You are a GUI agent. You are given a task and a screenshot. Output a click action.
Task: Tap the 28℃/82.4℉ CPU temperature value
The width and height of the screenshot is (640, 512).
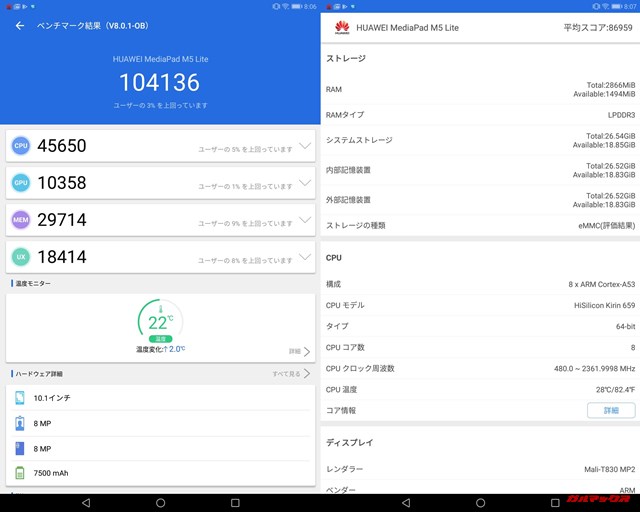pos(616,390)
